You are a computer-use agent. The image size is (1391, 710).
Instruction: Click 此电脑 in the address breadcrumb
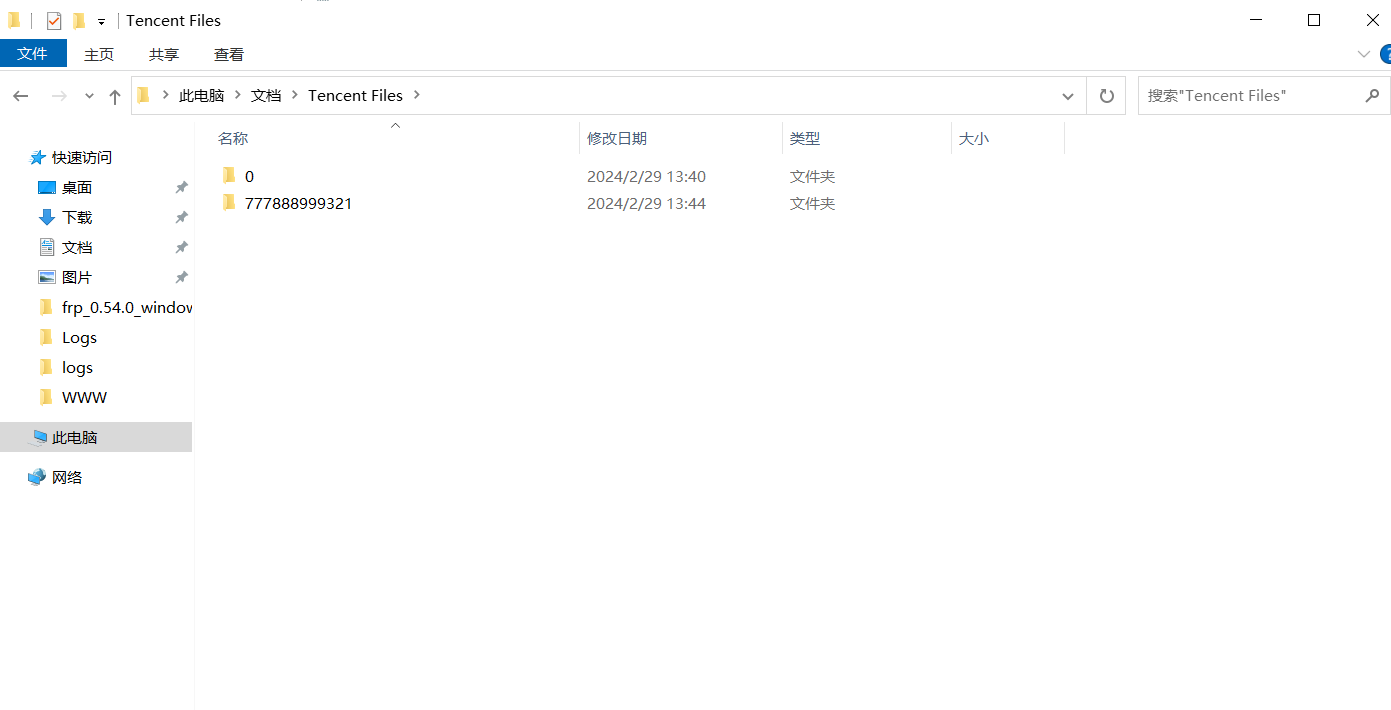coord(201,95)
